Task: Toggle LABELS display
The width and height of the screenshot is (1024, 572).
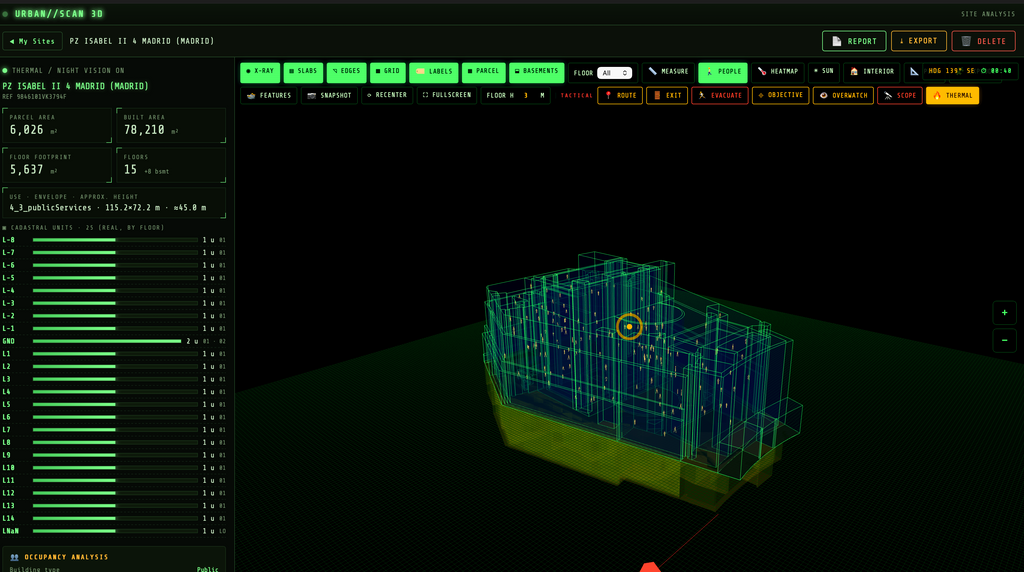Action: point(434,72)
